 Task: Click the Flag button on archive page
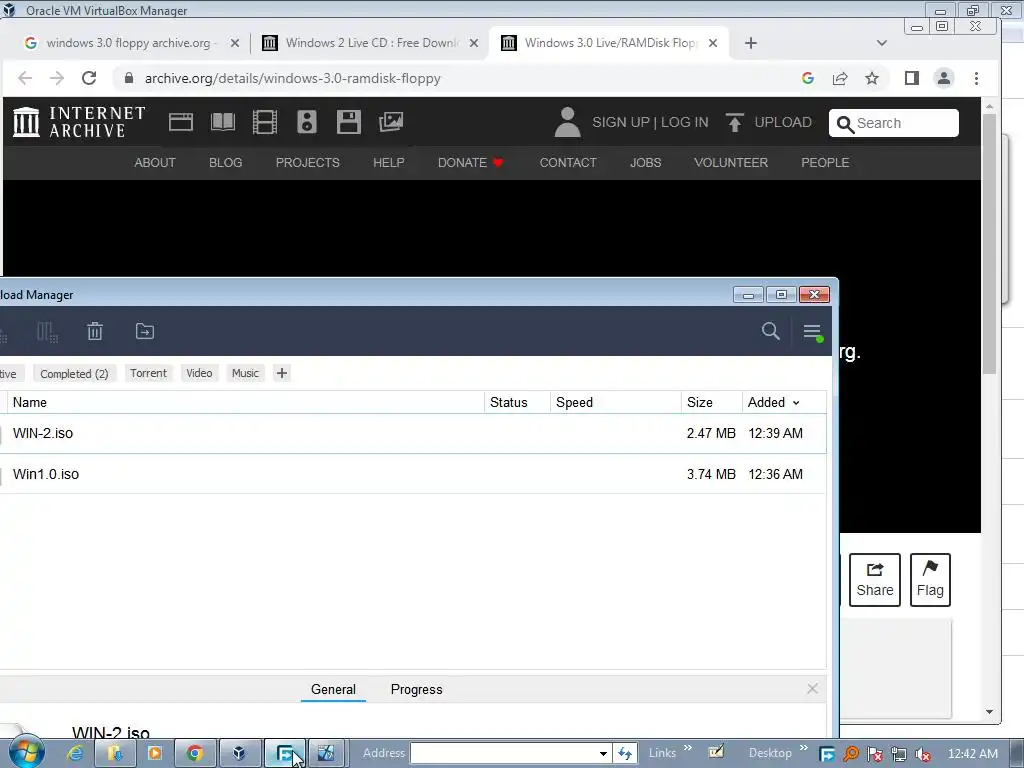point(930,580)
